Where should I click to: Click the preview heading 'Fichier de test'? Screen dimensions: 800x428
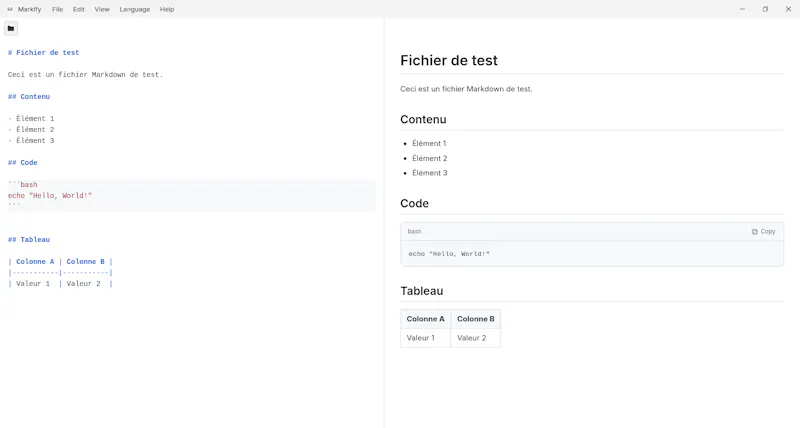(x=448, y=60)
